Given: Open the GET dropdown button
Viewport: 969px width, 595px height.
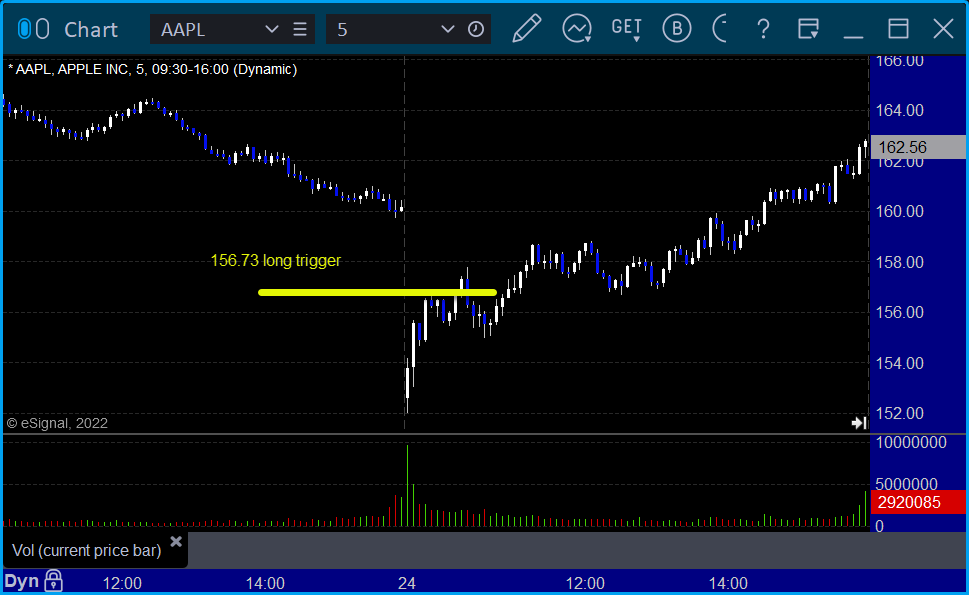Looking at the screenshot, I should click(x=626, y=28).
